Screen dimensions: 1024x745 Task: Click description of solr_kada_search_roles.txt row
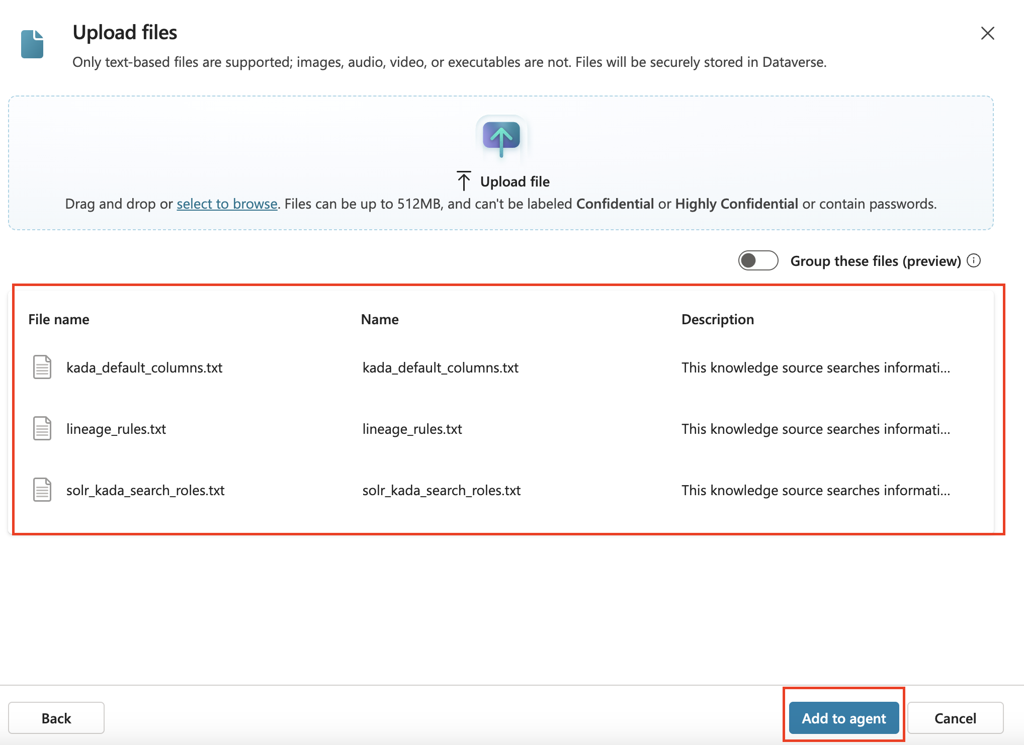tap(815, 491)
